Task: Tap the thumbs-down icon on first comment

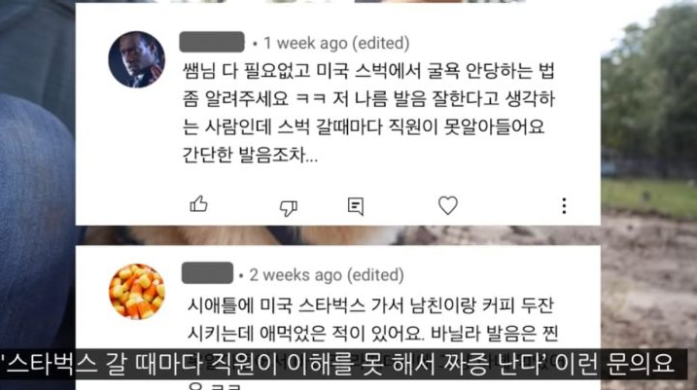Action: coord(288,207)
